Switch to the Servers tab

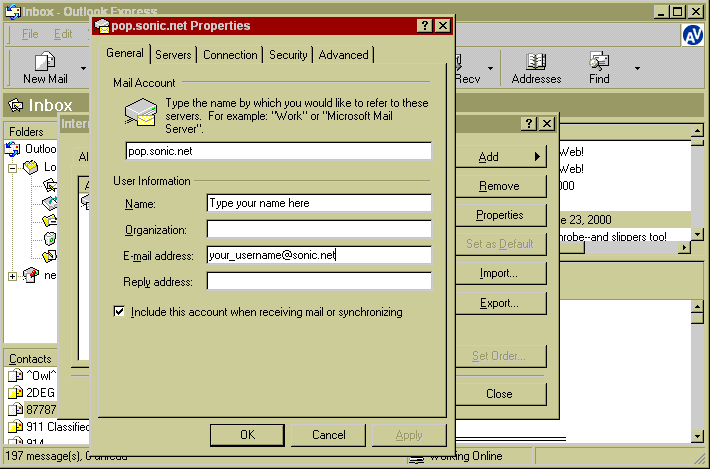[x=173, y=55]
